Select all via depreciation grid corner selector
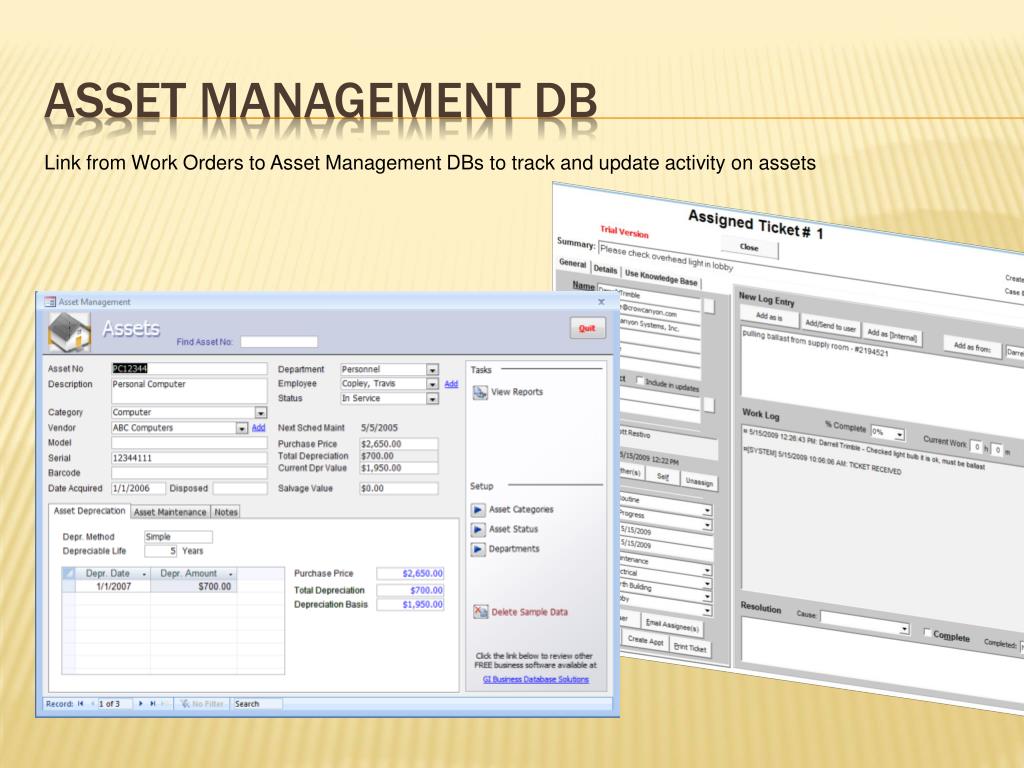1024x768 pixels. click(x=69, y=573)
